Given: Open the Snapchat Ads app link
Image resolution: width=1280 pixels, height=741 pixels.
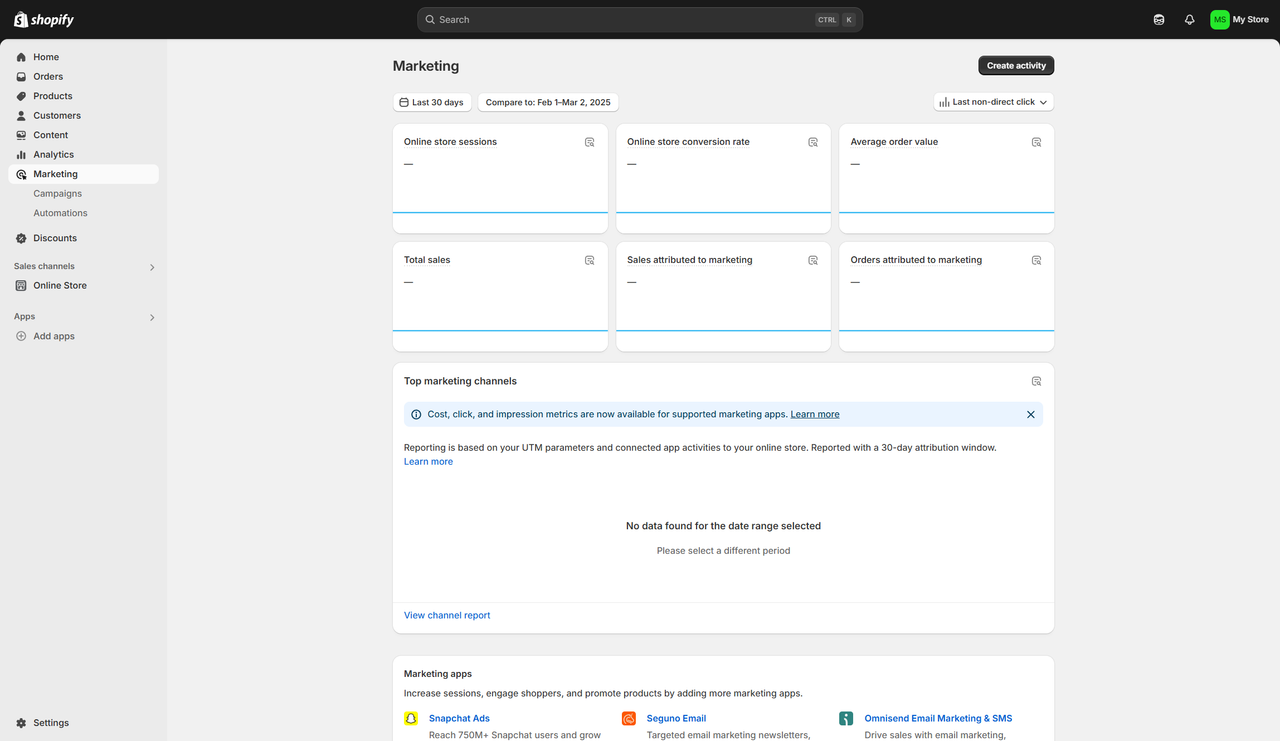Looking at the screenshot, I should click(459, 718).
